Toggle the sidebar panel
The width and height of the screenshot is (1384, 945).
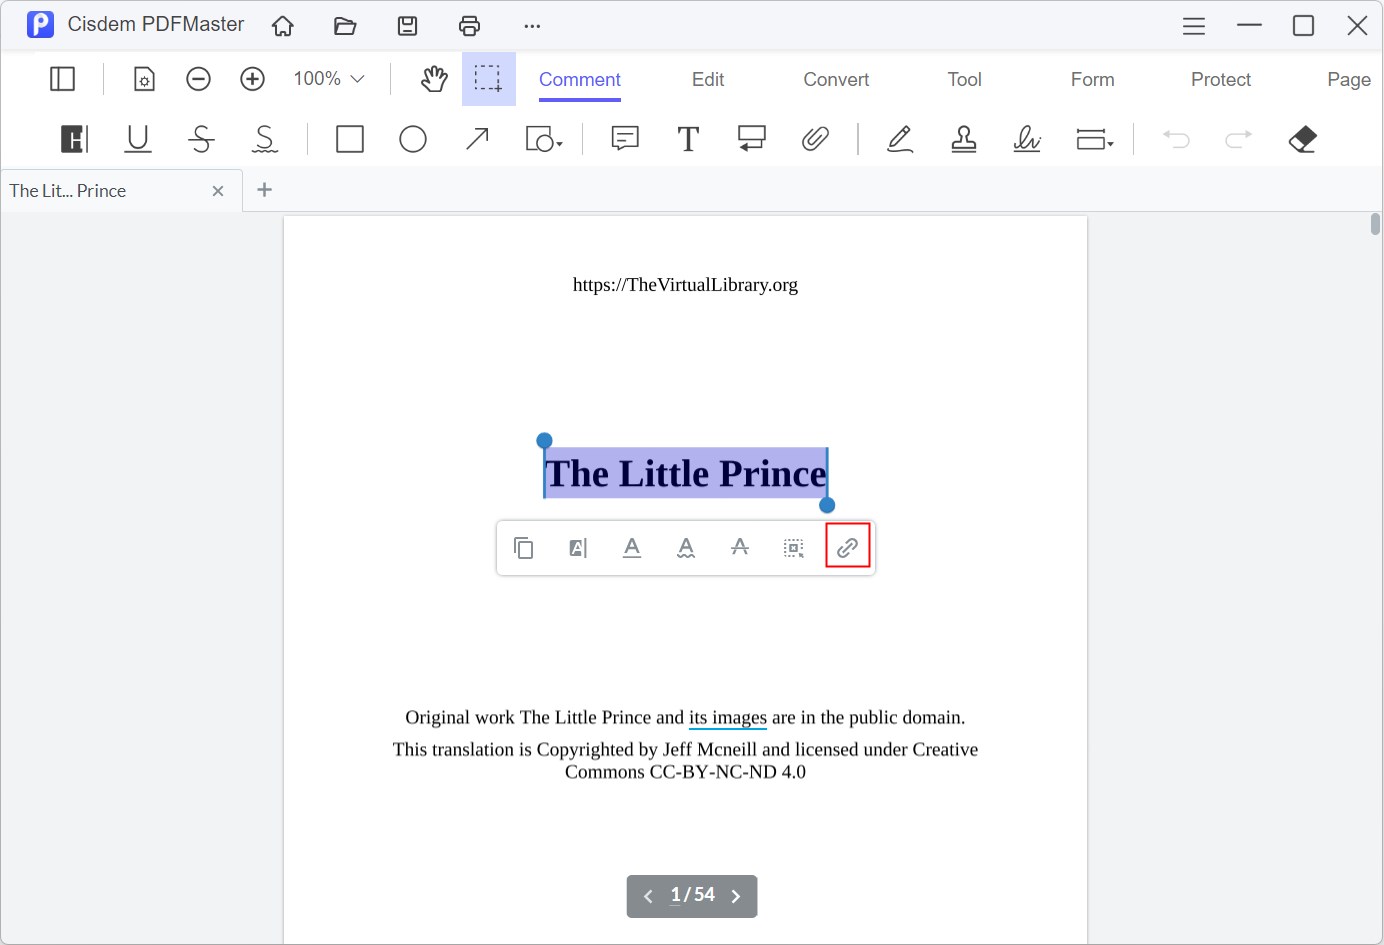click(62, 78)
